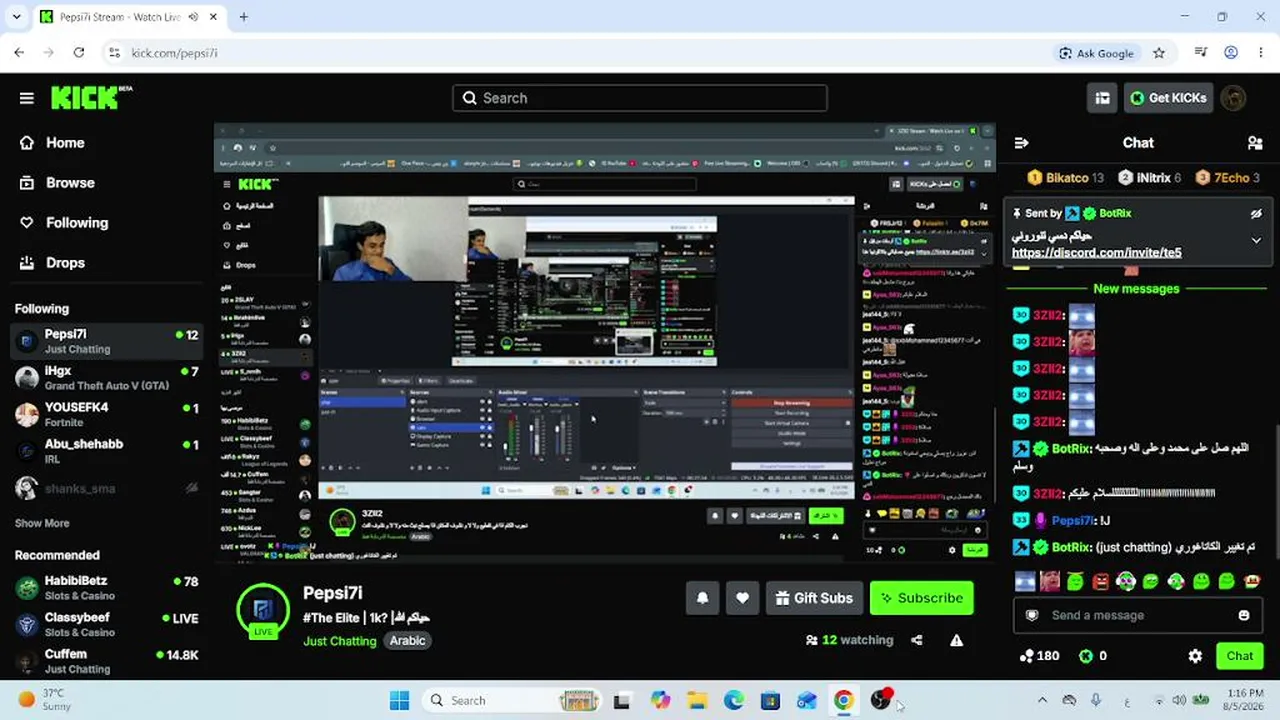Select YOUSEFK4 in the Following list
The image size is (1280, 720).
click(x=108, y=415)
